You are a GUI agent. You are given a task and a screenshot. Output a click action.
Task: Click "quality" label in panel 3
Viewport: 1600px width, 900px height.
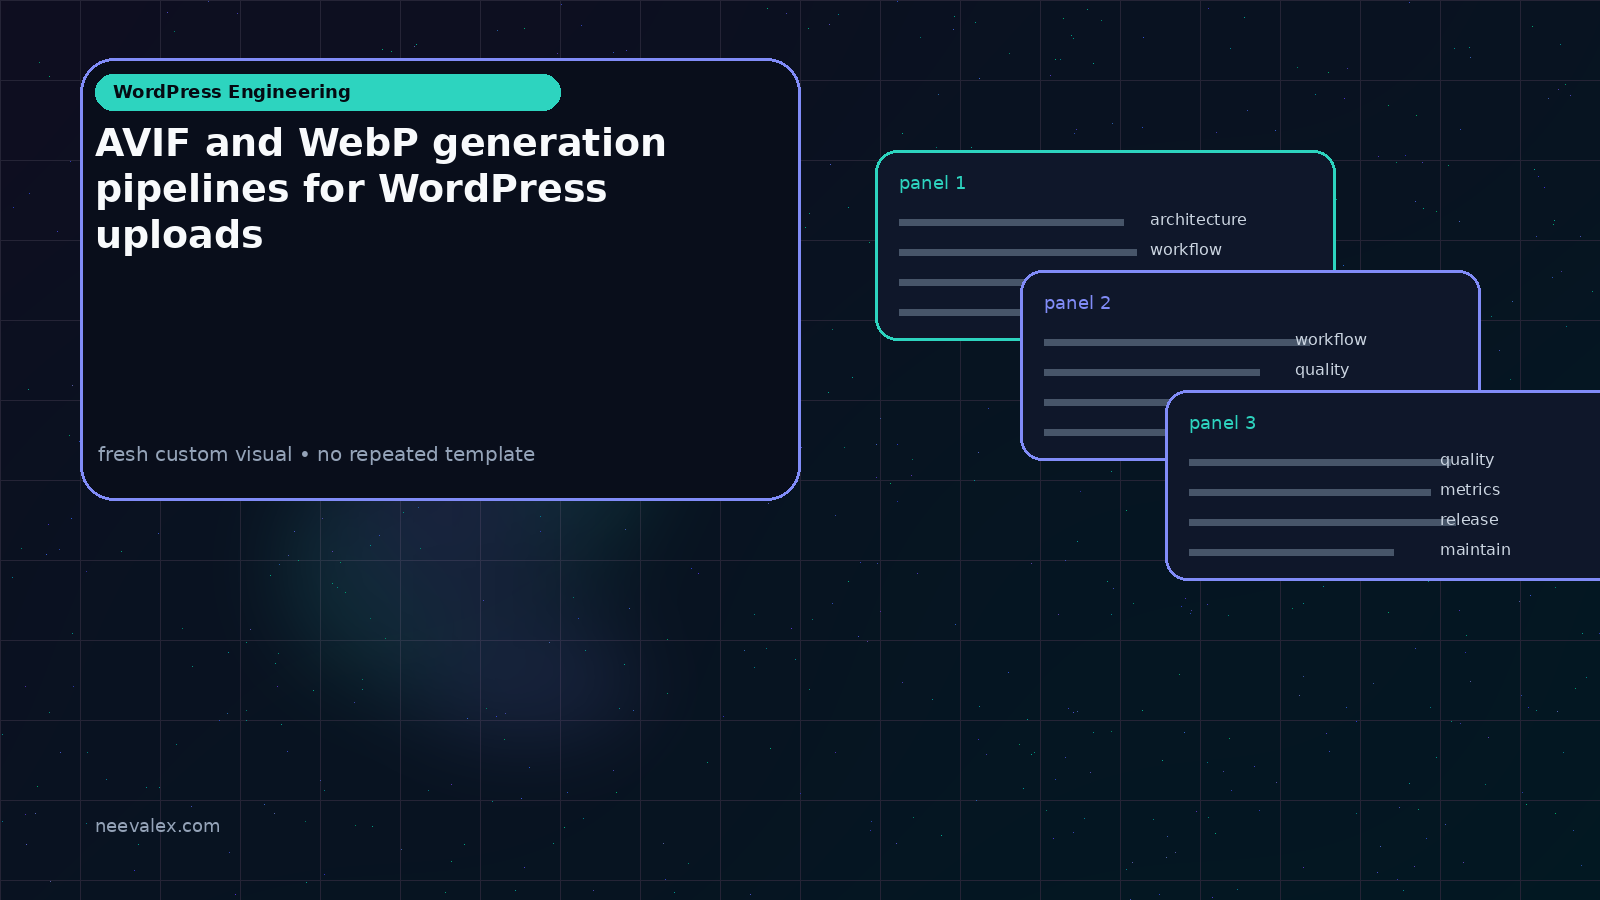tap(1467, 460)
